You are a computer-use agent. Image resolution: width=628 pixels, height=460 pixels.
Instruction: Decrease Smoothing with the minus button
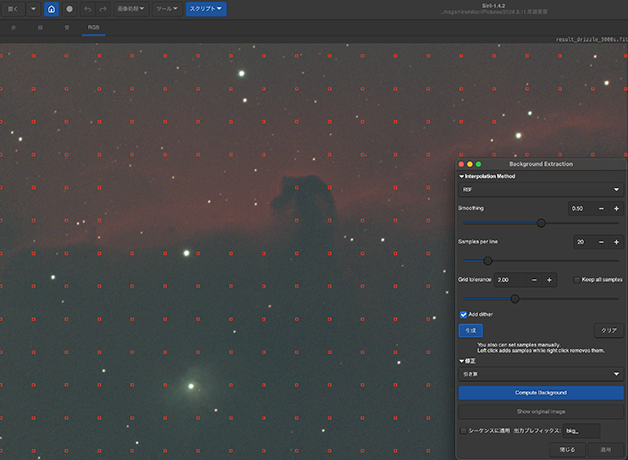(x=601, y=208)
